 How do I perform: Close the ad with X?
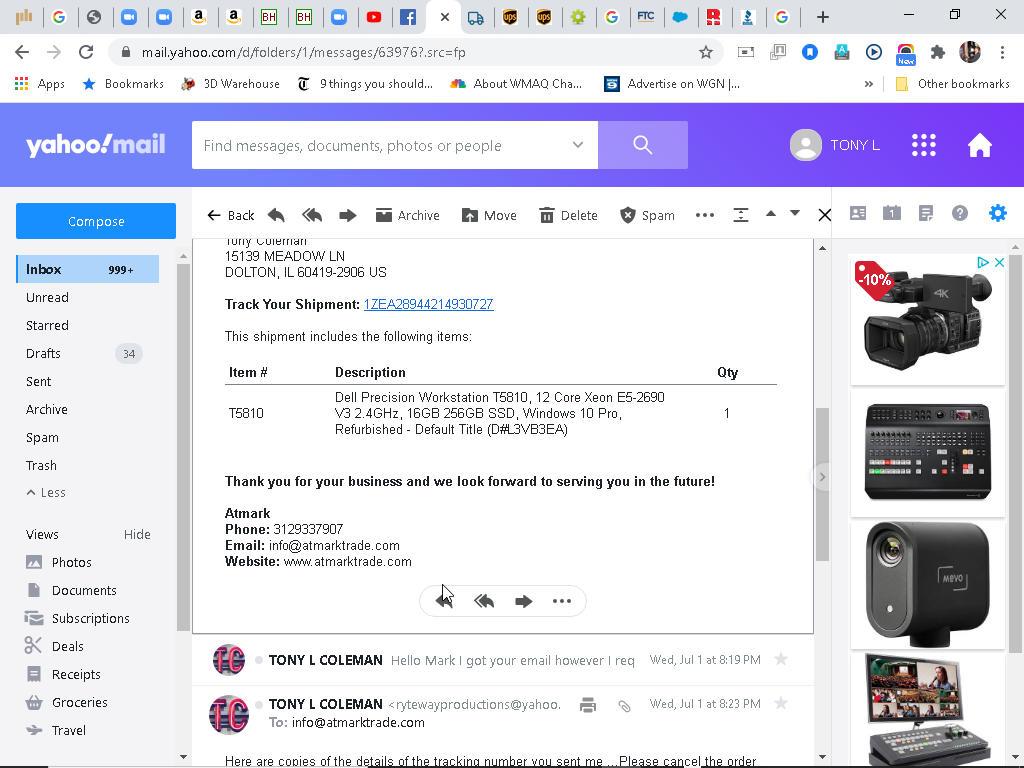[x=999, y=263]
